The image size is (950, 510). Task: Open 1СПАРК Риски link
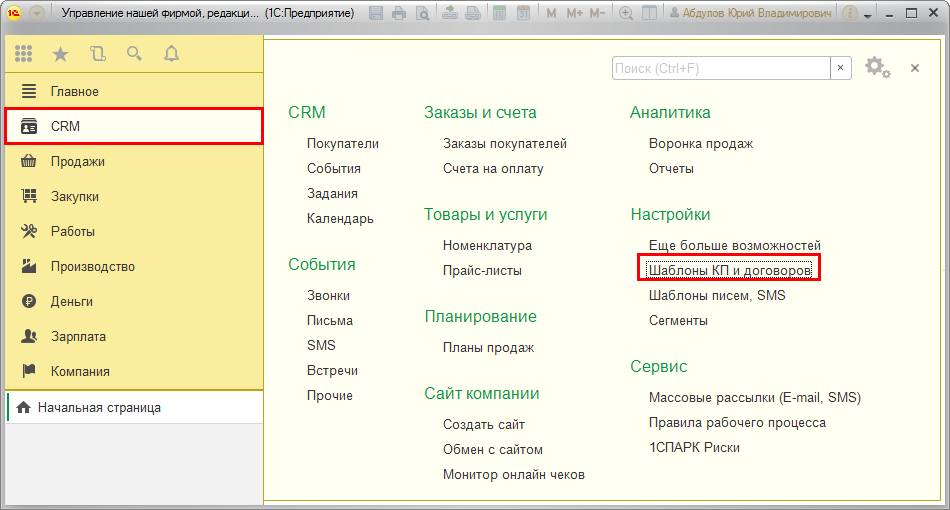[x=694, y=448]
